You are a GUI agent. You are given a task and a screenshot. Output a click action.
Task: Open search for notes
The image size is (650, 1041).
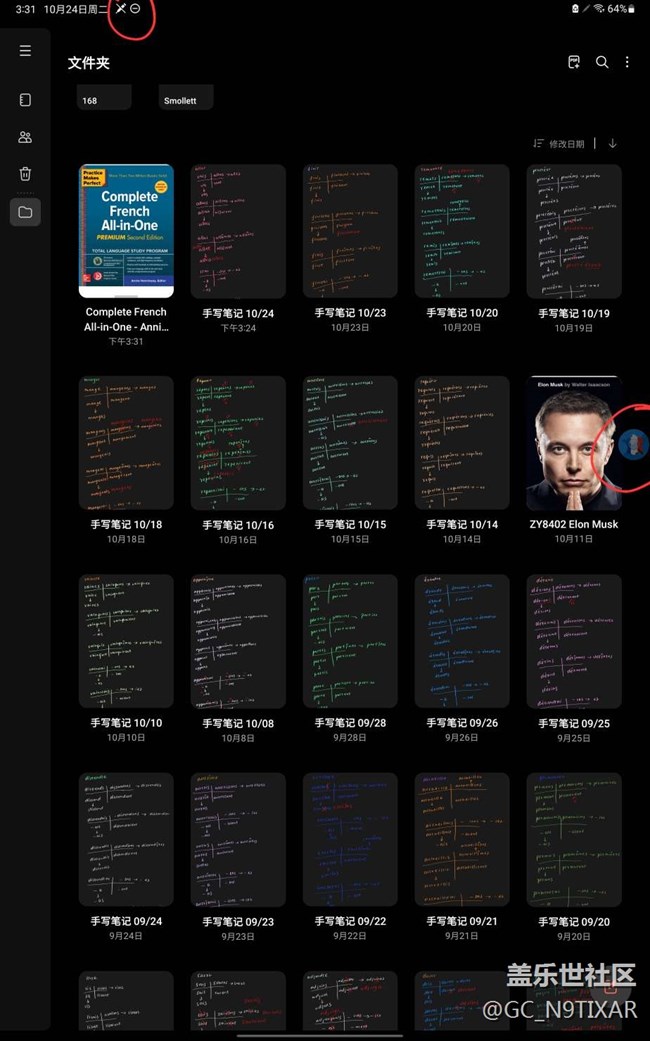tap(602, 62)
